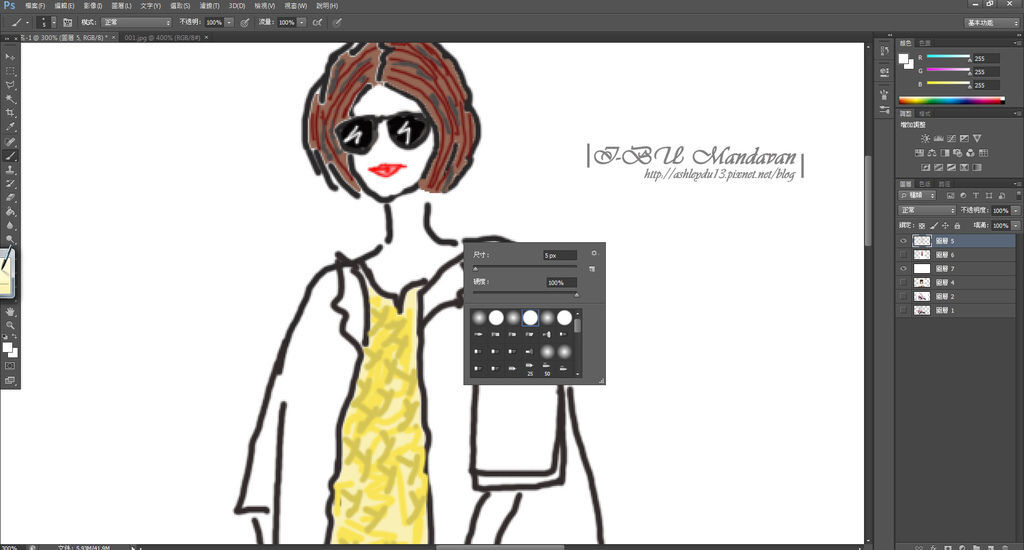Open layer fill dropdown

tap(1016, 225)
